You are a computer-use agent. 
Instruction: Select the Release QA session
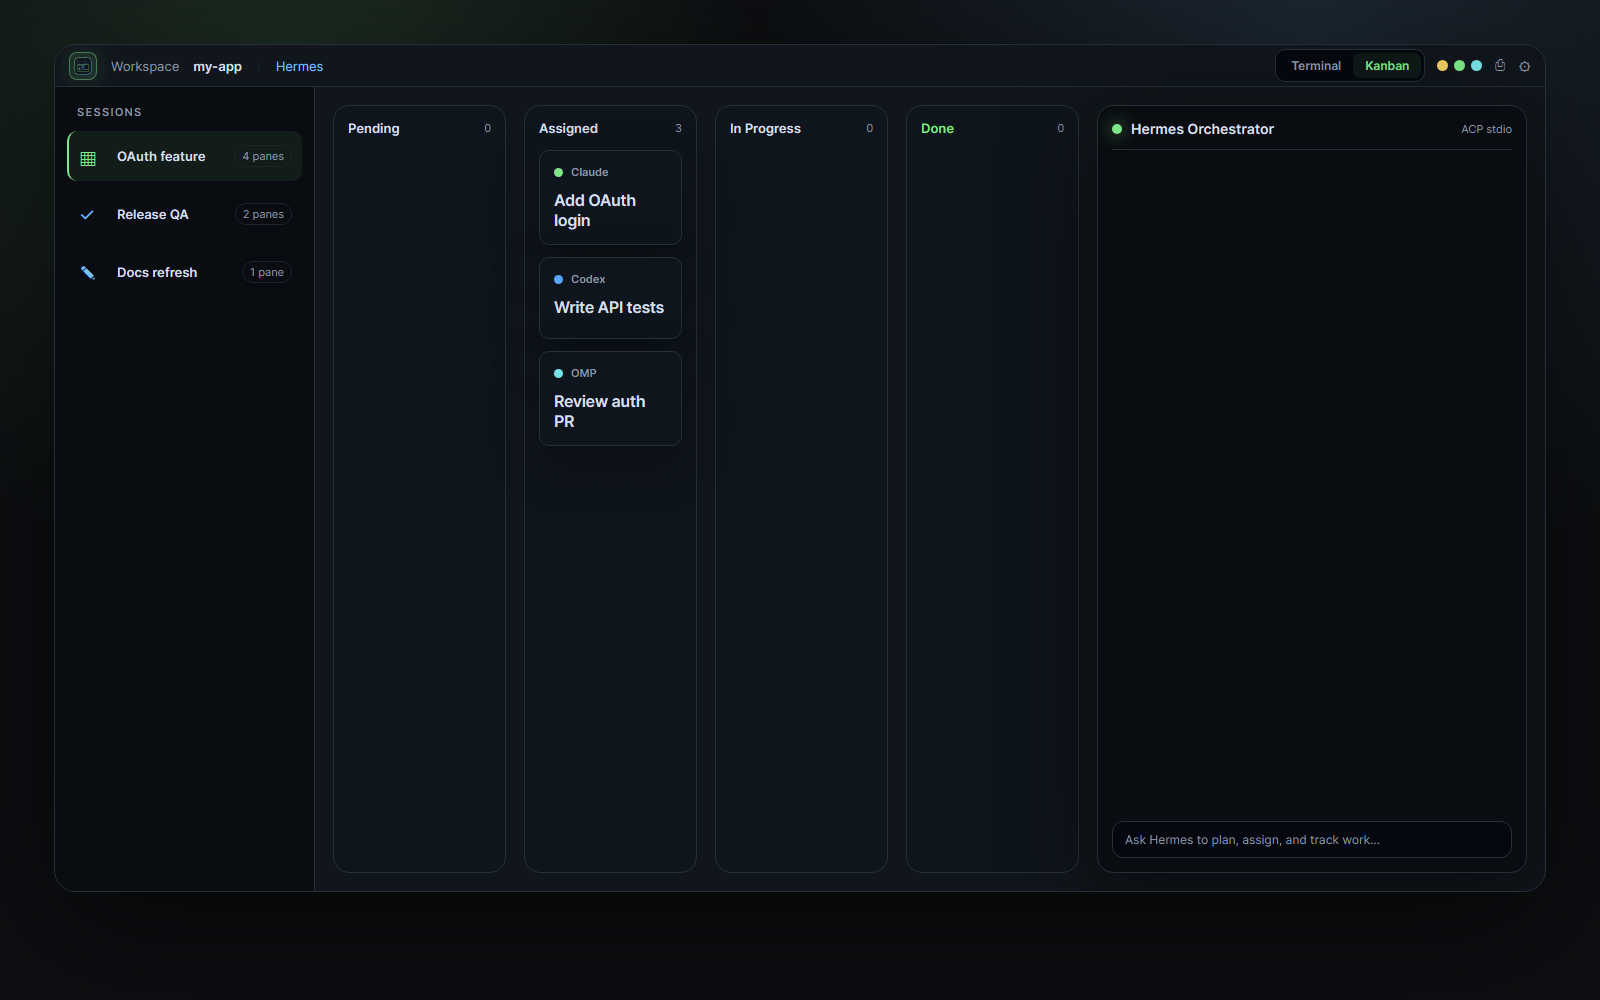[185, 214]
